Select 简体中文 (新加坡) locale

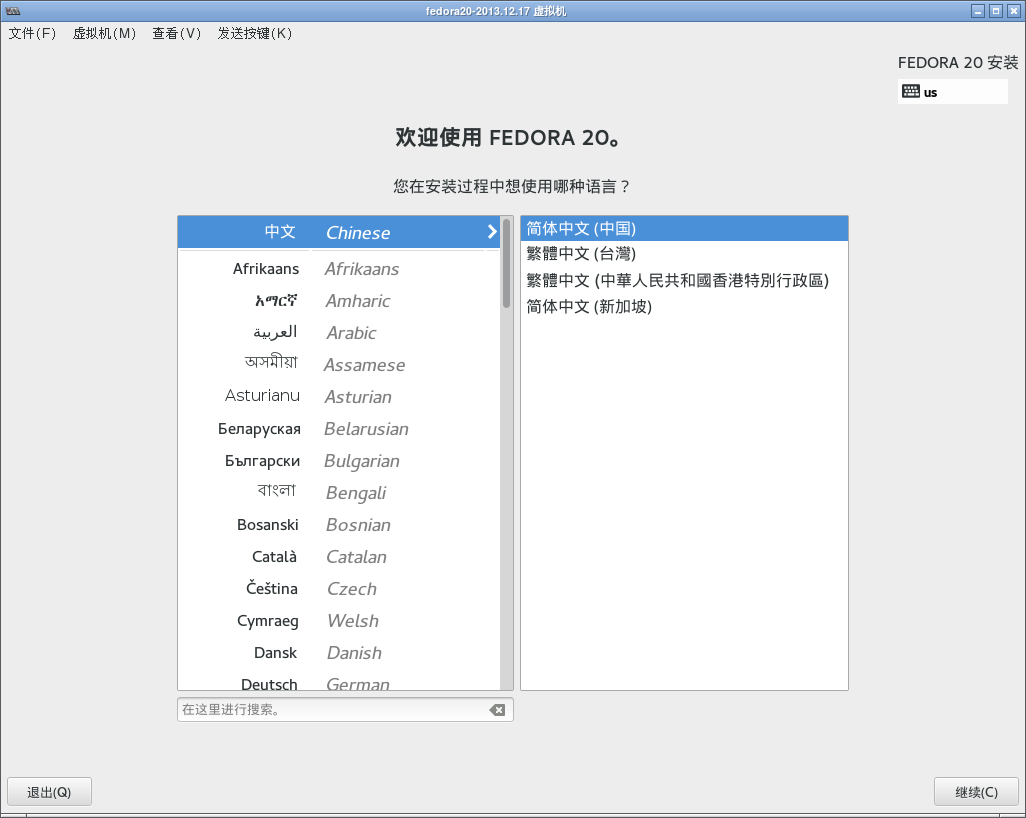684,306
